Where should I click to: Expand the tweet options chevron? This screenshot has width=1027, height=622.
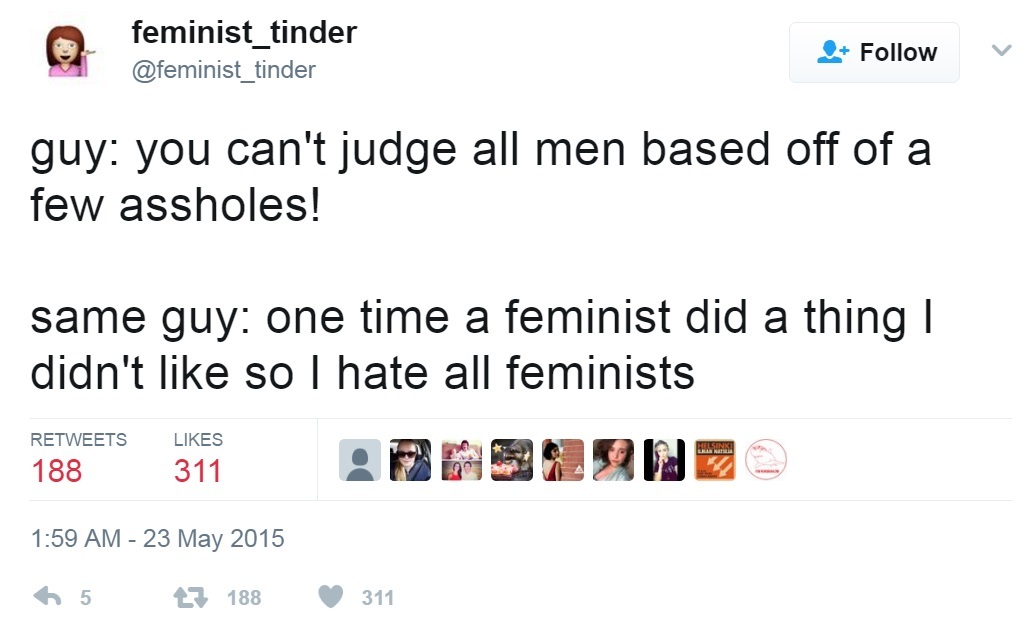(x=1001, y=50)
